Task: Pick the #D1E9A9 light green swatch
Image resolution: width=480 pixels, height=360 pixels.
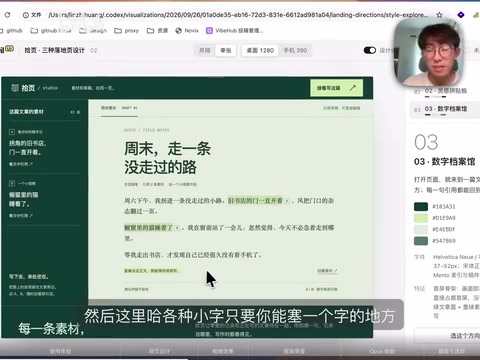Action: [x=421, y=218]
